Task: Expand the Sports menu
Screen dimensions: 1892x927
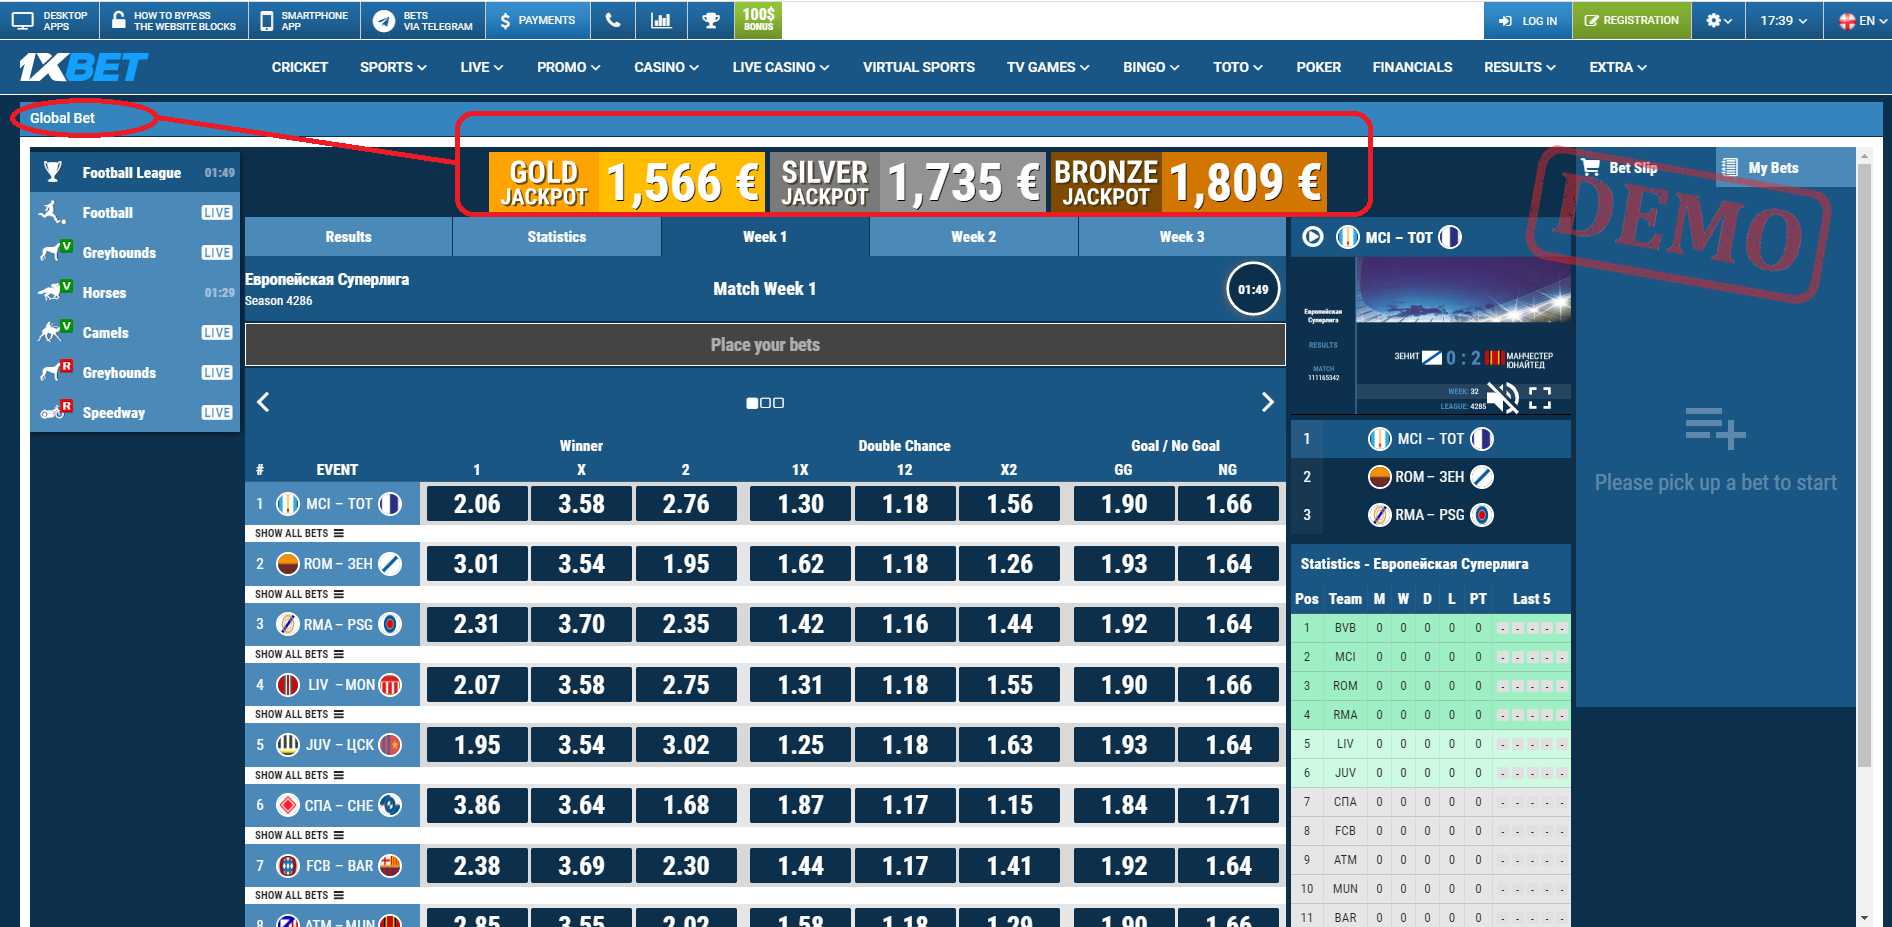Action: pyautogui.click(x=393, y=67)
